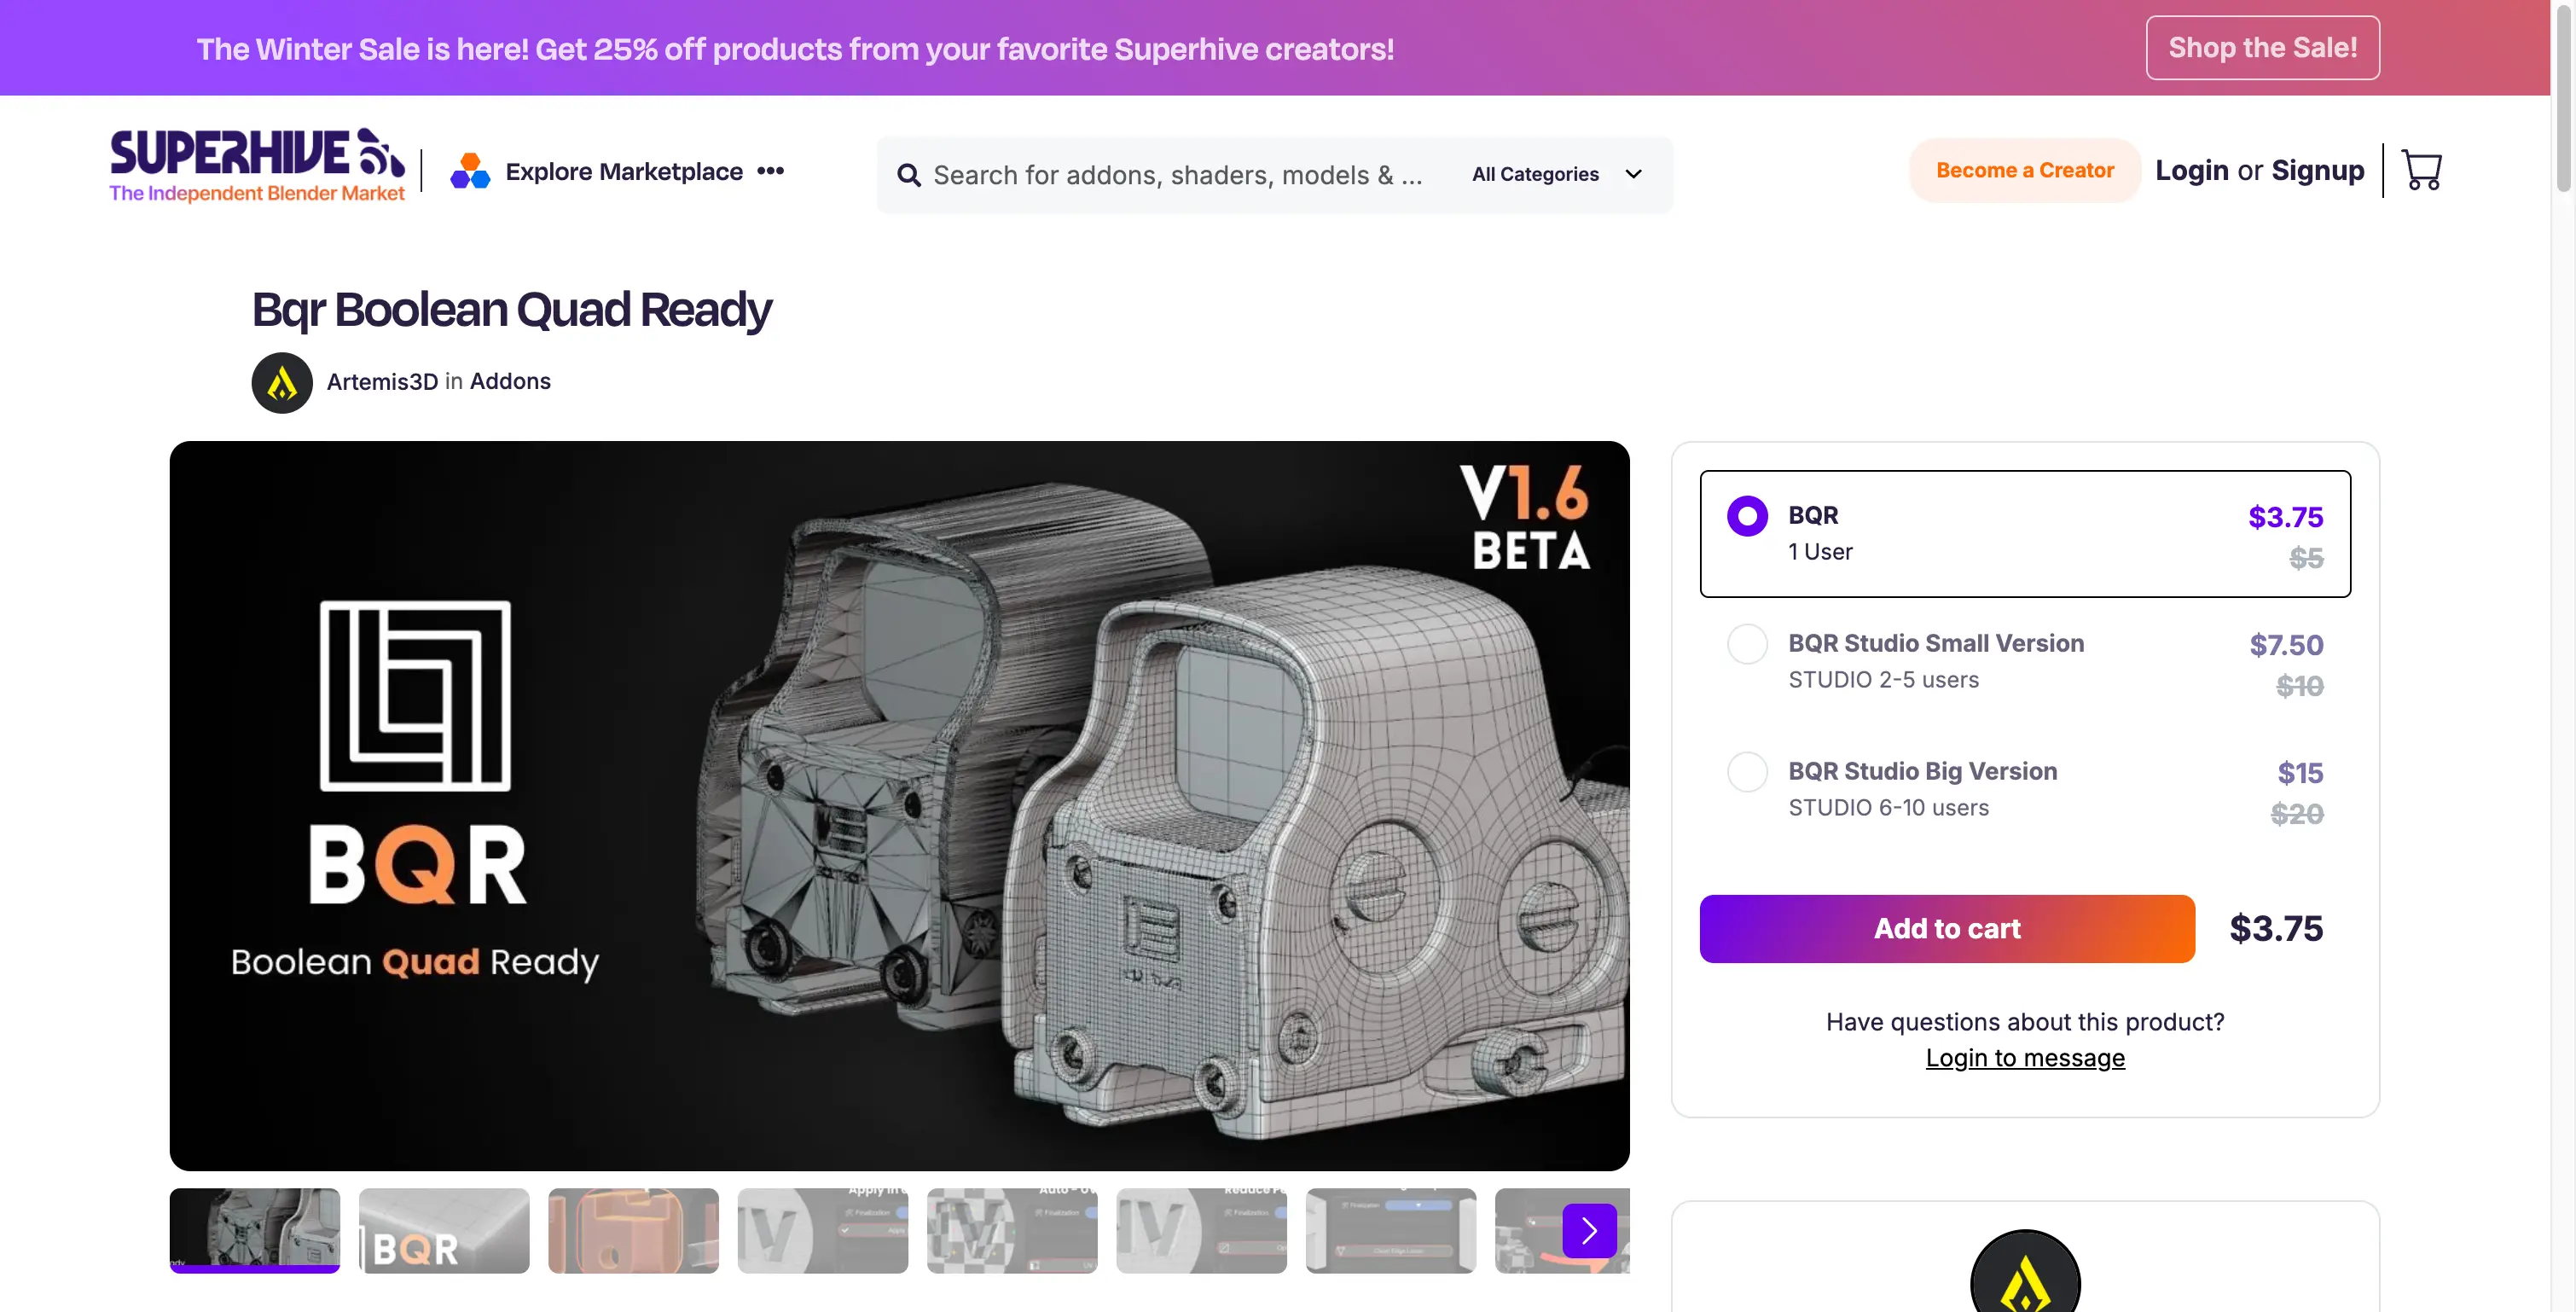This screenshot has width=2576, height=1312.
Task: Click the Add to cart button
Action: pos(1946,928)
